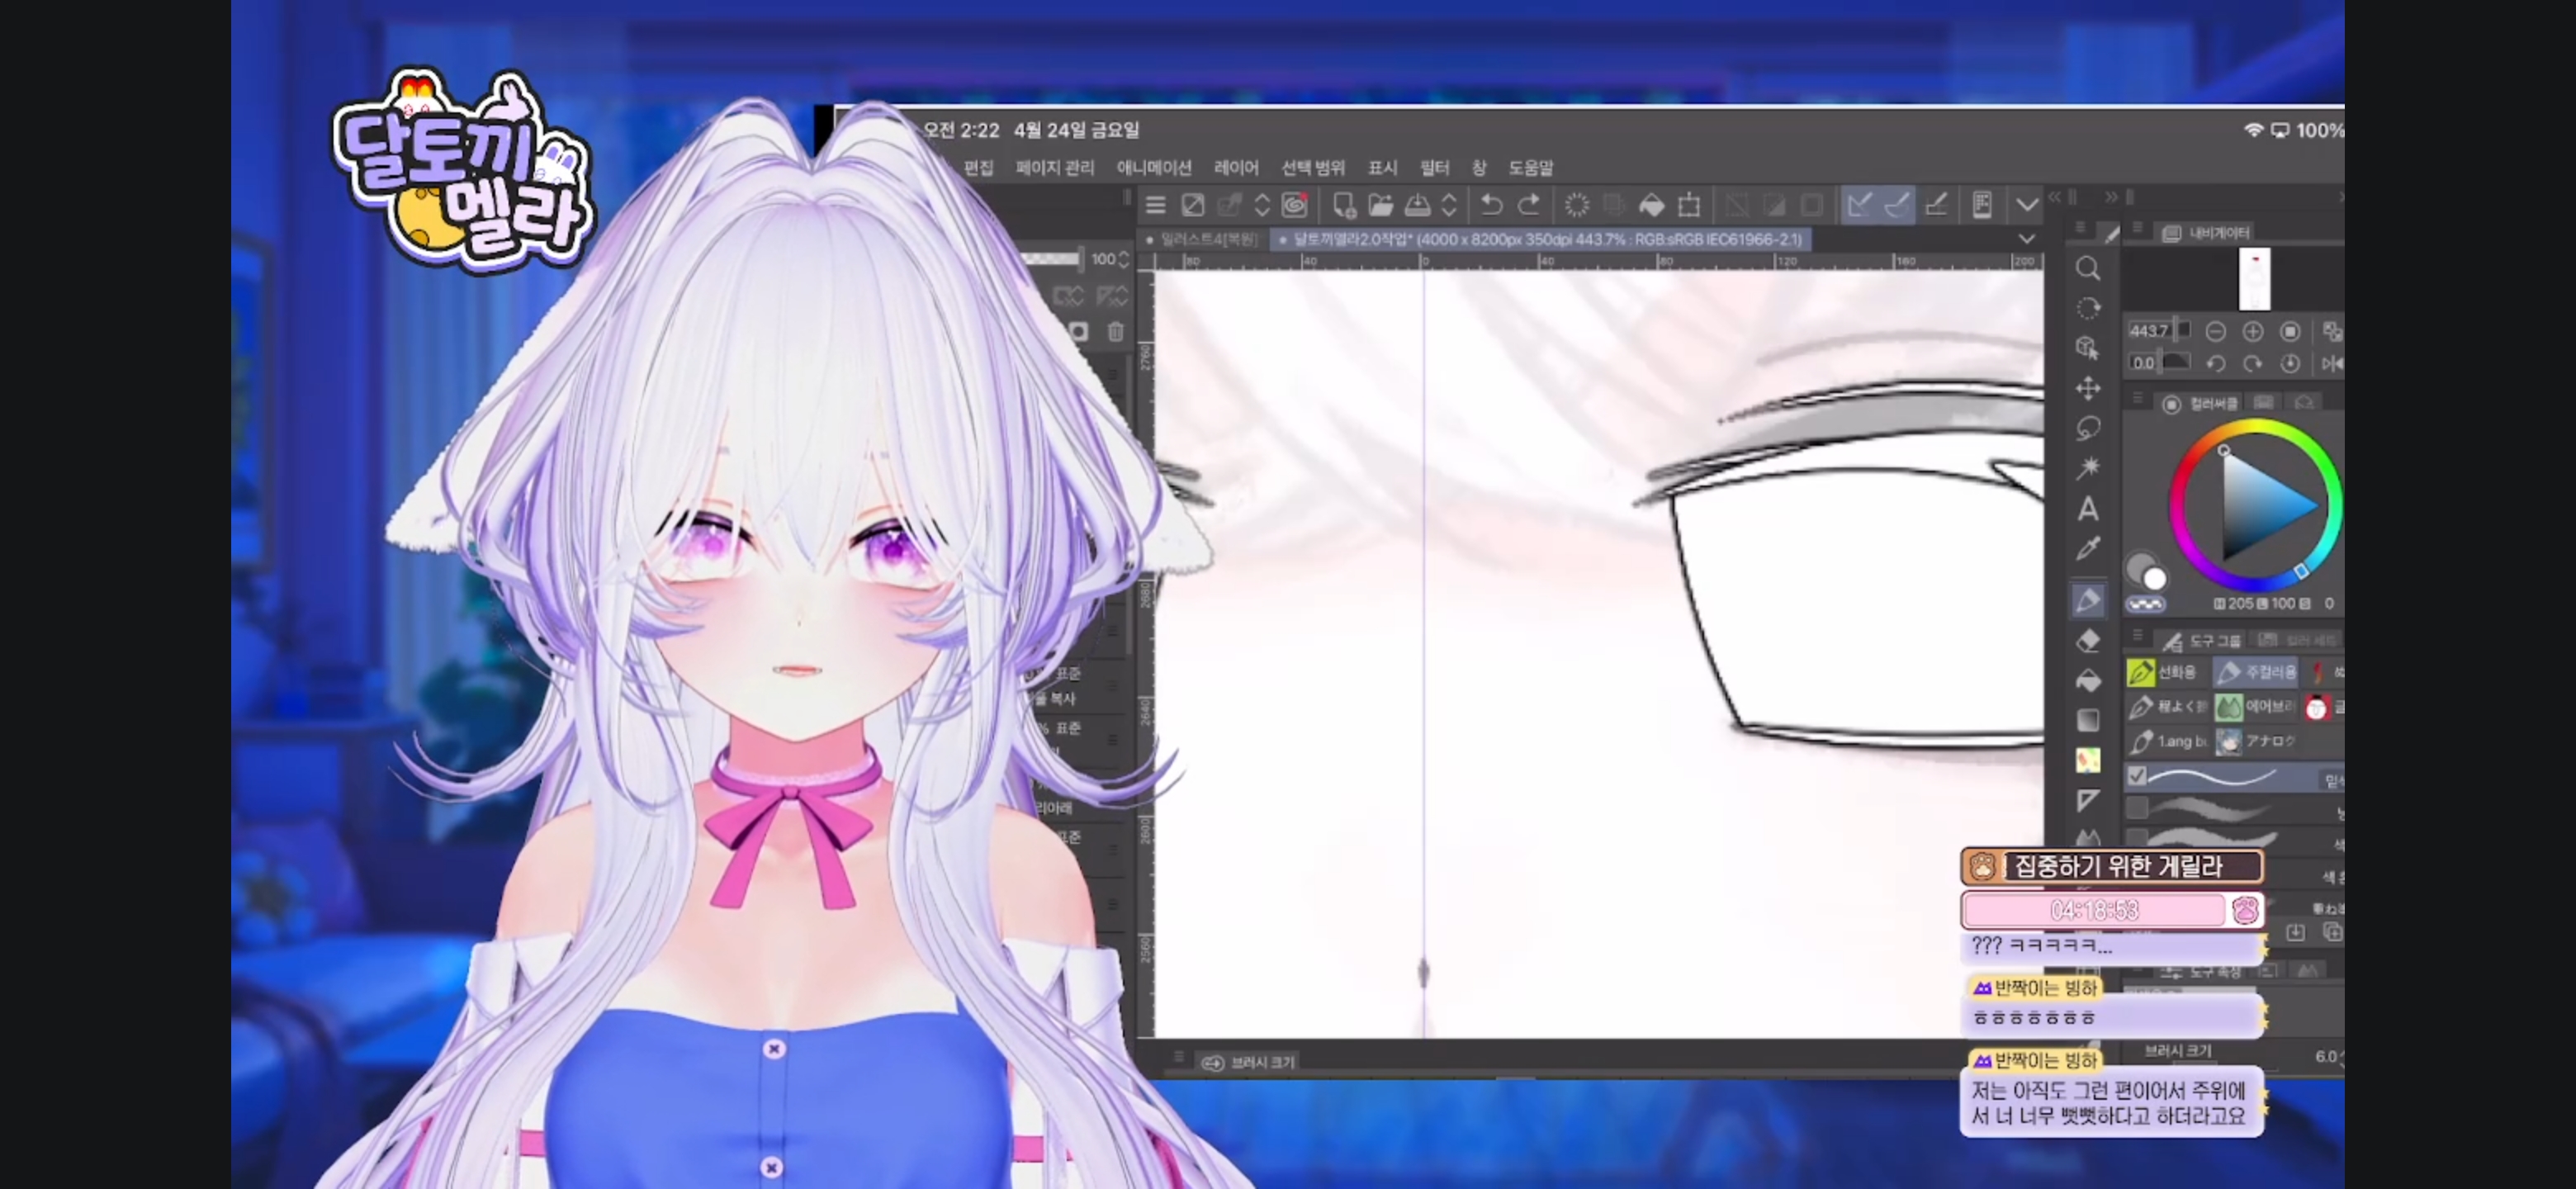Viewport: 2576px width, 1189px height.
Task: Select the Fill bucket tool in the tool palette
Action: click(2087, 681)
